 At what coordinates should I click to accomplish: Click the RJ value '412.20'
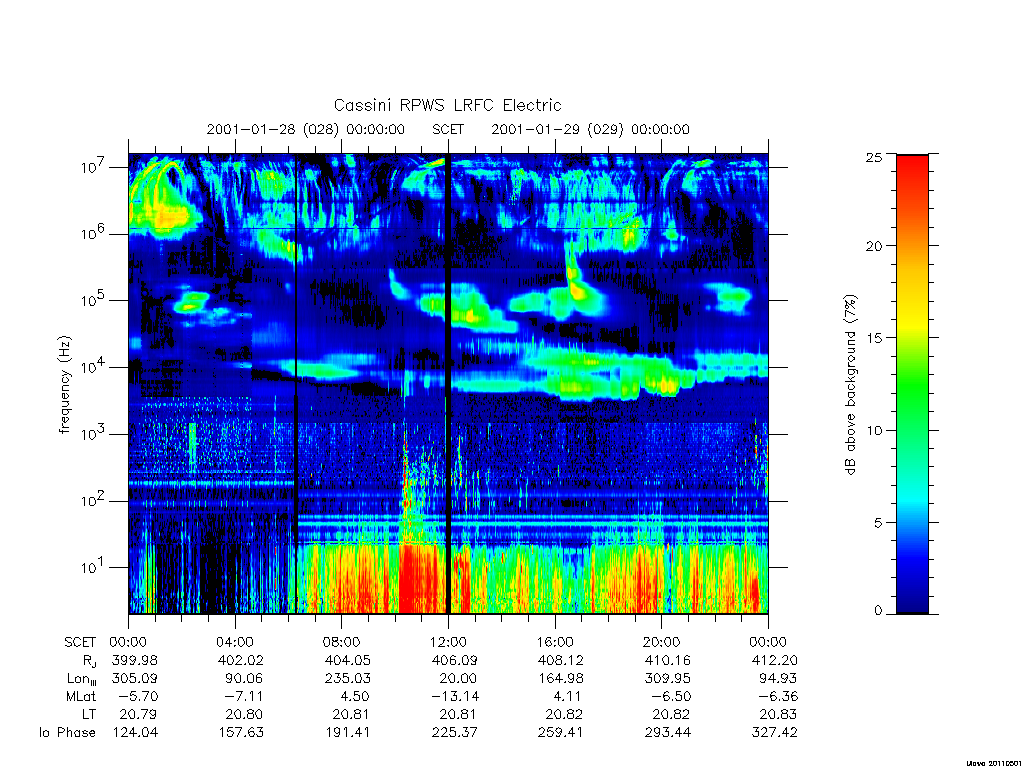click(x=775, y=660)
